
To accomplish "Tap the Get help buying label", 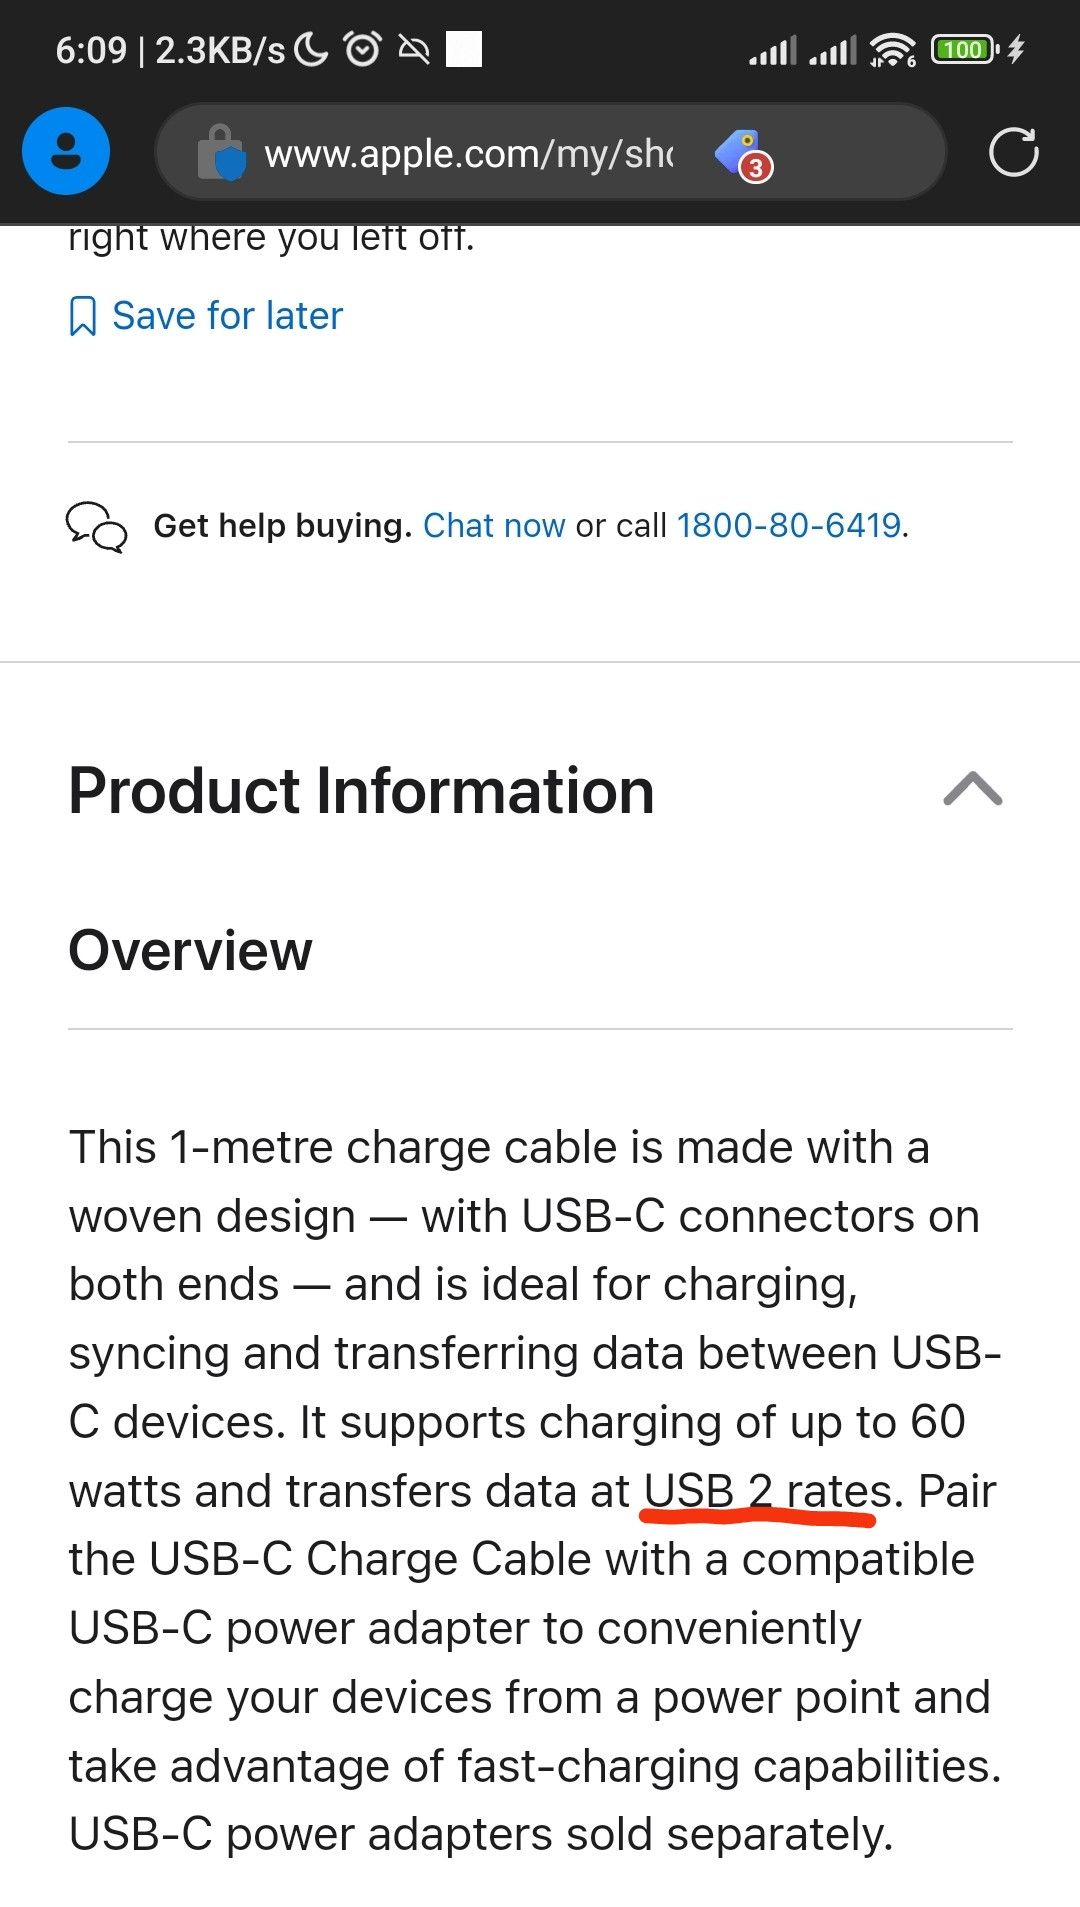I will coord(282,525).
